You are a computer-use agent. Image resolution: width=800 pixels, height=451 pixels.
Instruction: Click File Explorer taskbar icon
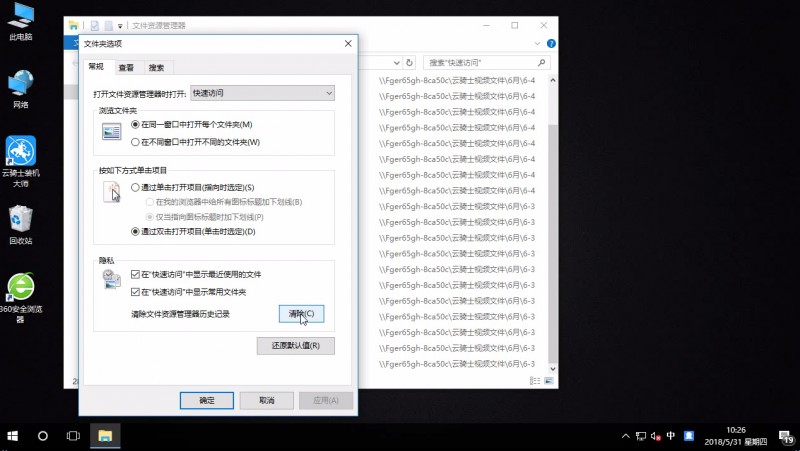point(105,436)
